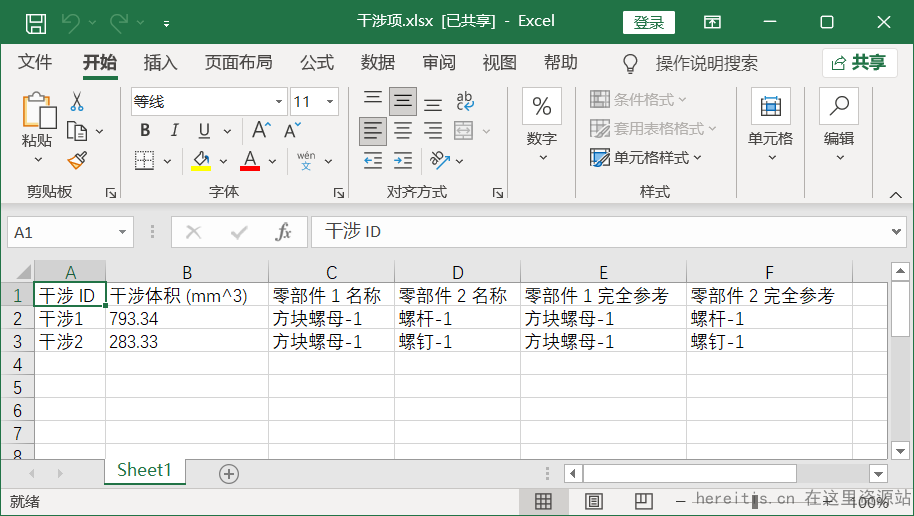Toggle Underline formatting
The height and width of the screenshot is (516, 914).
tap(204, 131)
